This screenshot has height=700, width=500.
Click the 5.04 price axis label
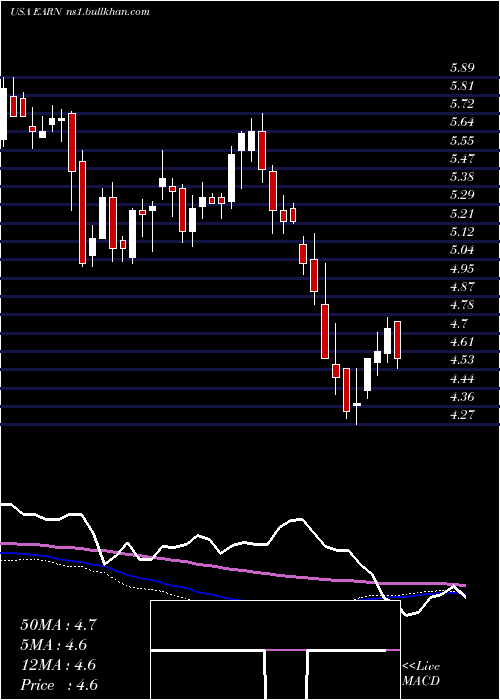coord(462,250)
